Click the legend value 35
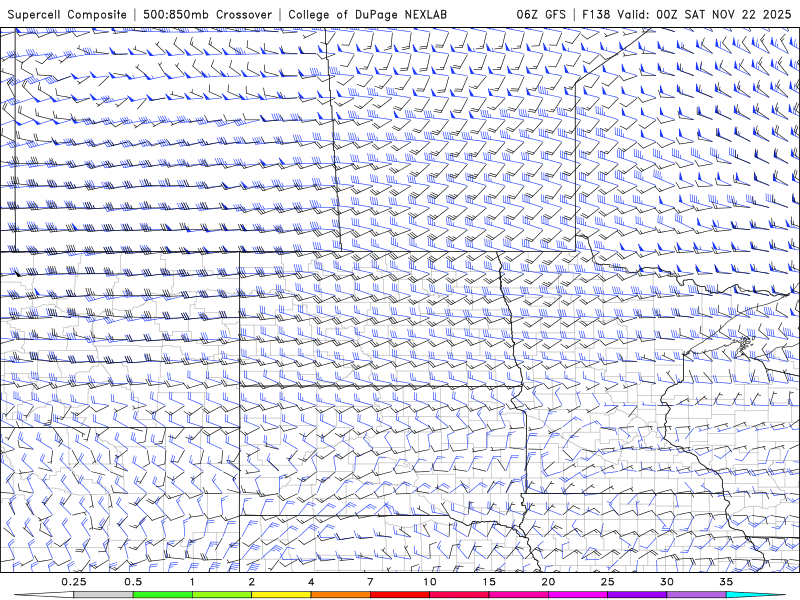 [x=726, y=582]
